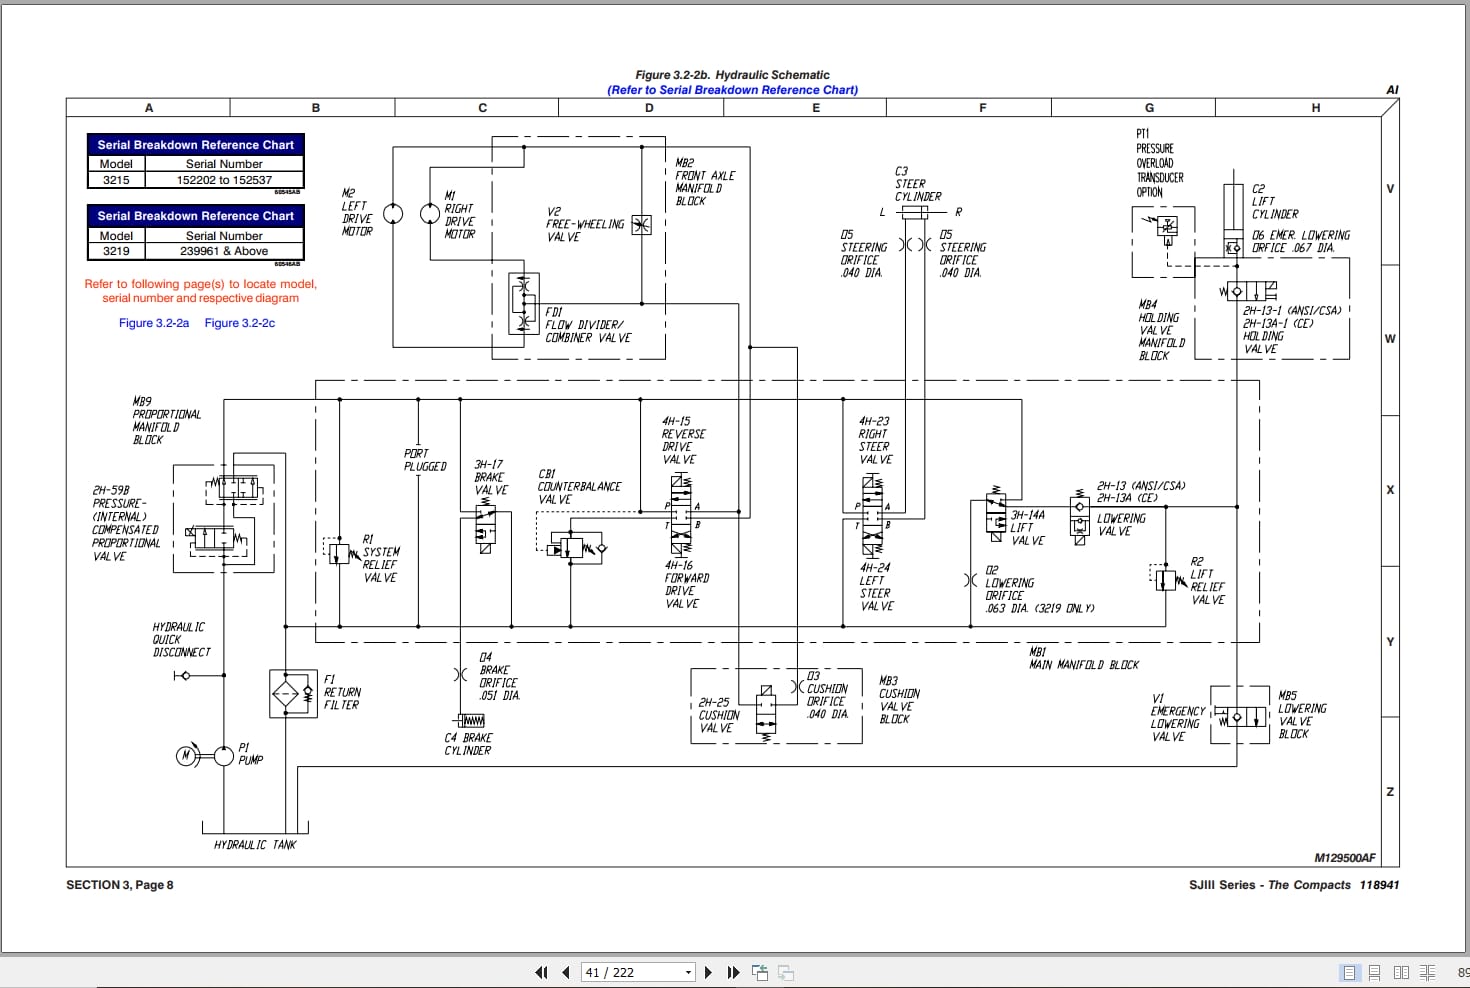Click the MB1 MAIN MANIFOLD BLOCK label
The image size is (1470, 988).
click(1084, 659)
